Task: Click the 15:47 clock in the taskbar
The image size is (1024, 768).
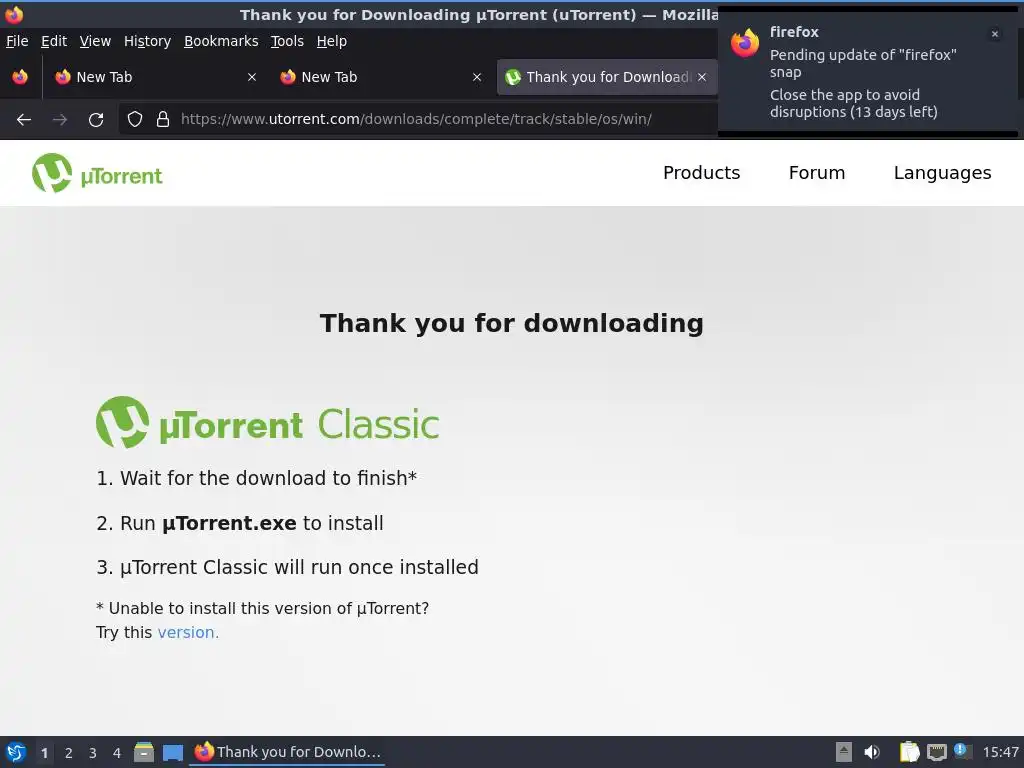Action: [1000, 752]
